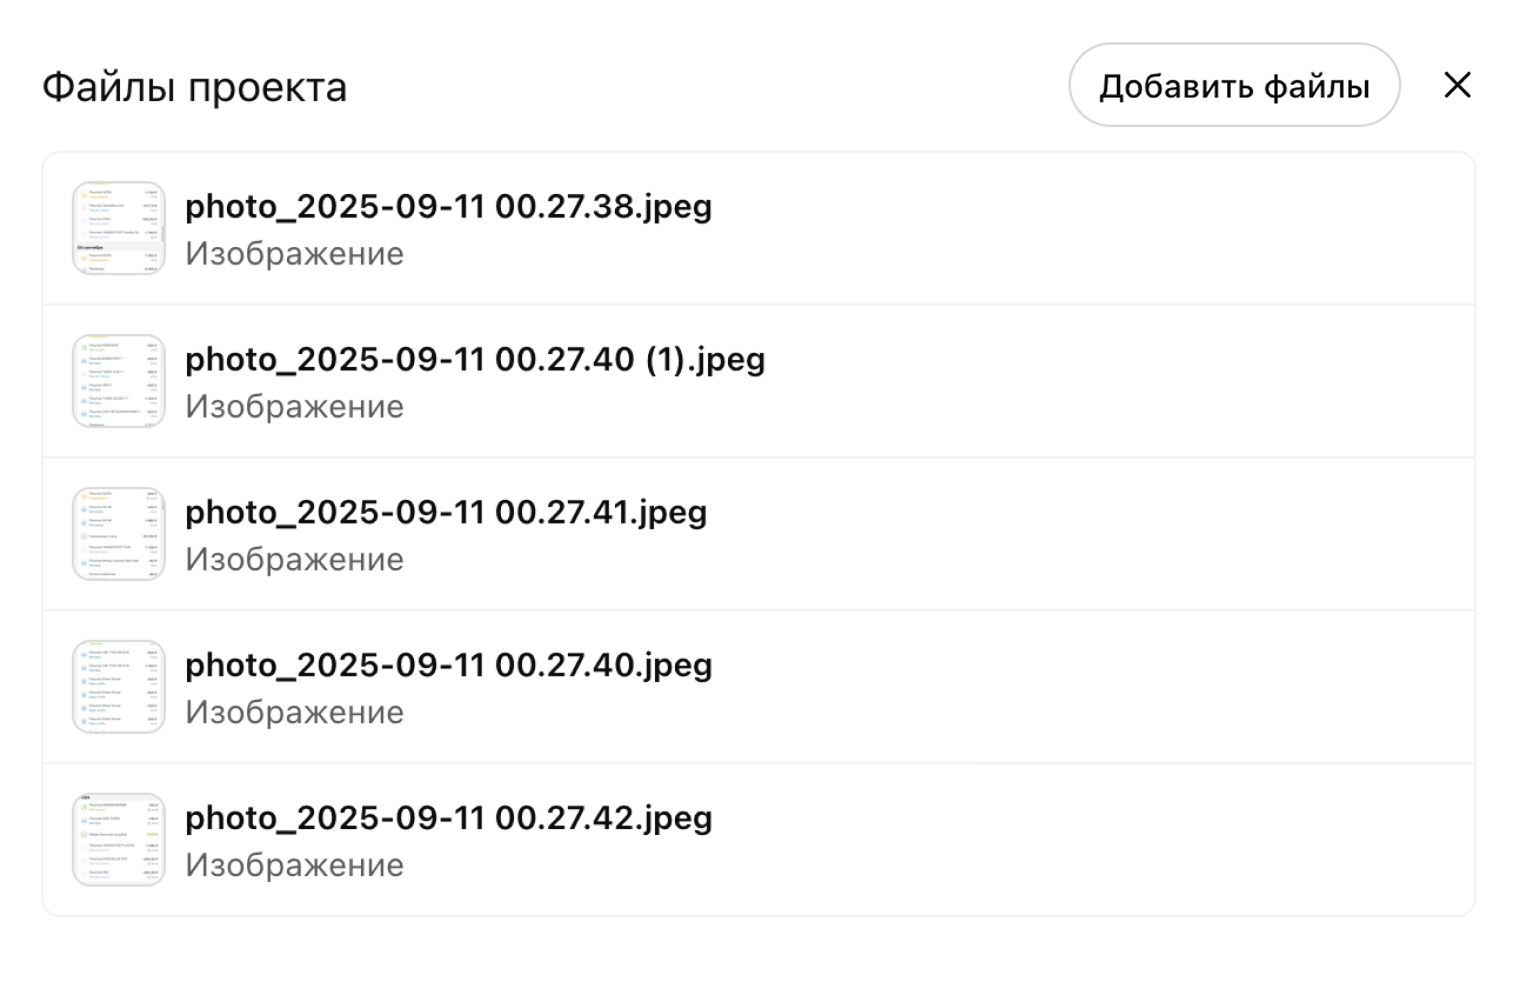
Task: Open the thumbnail of photo_2025-09-11 00.27.38.jpeg
Action: 118,228
